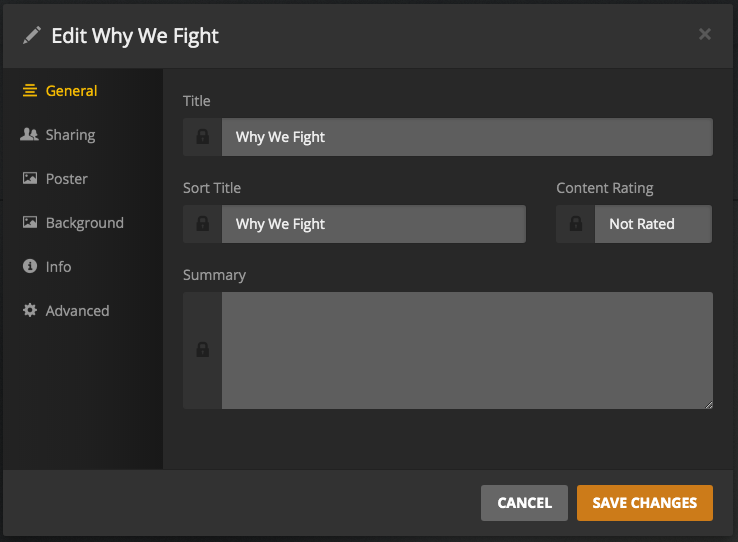Click the Poster image icon
This screenshot has height=542, width=738.
pos(29,179)
